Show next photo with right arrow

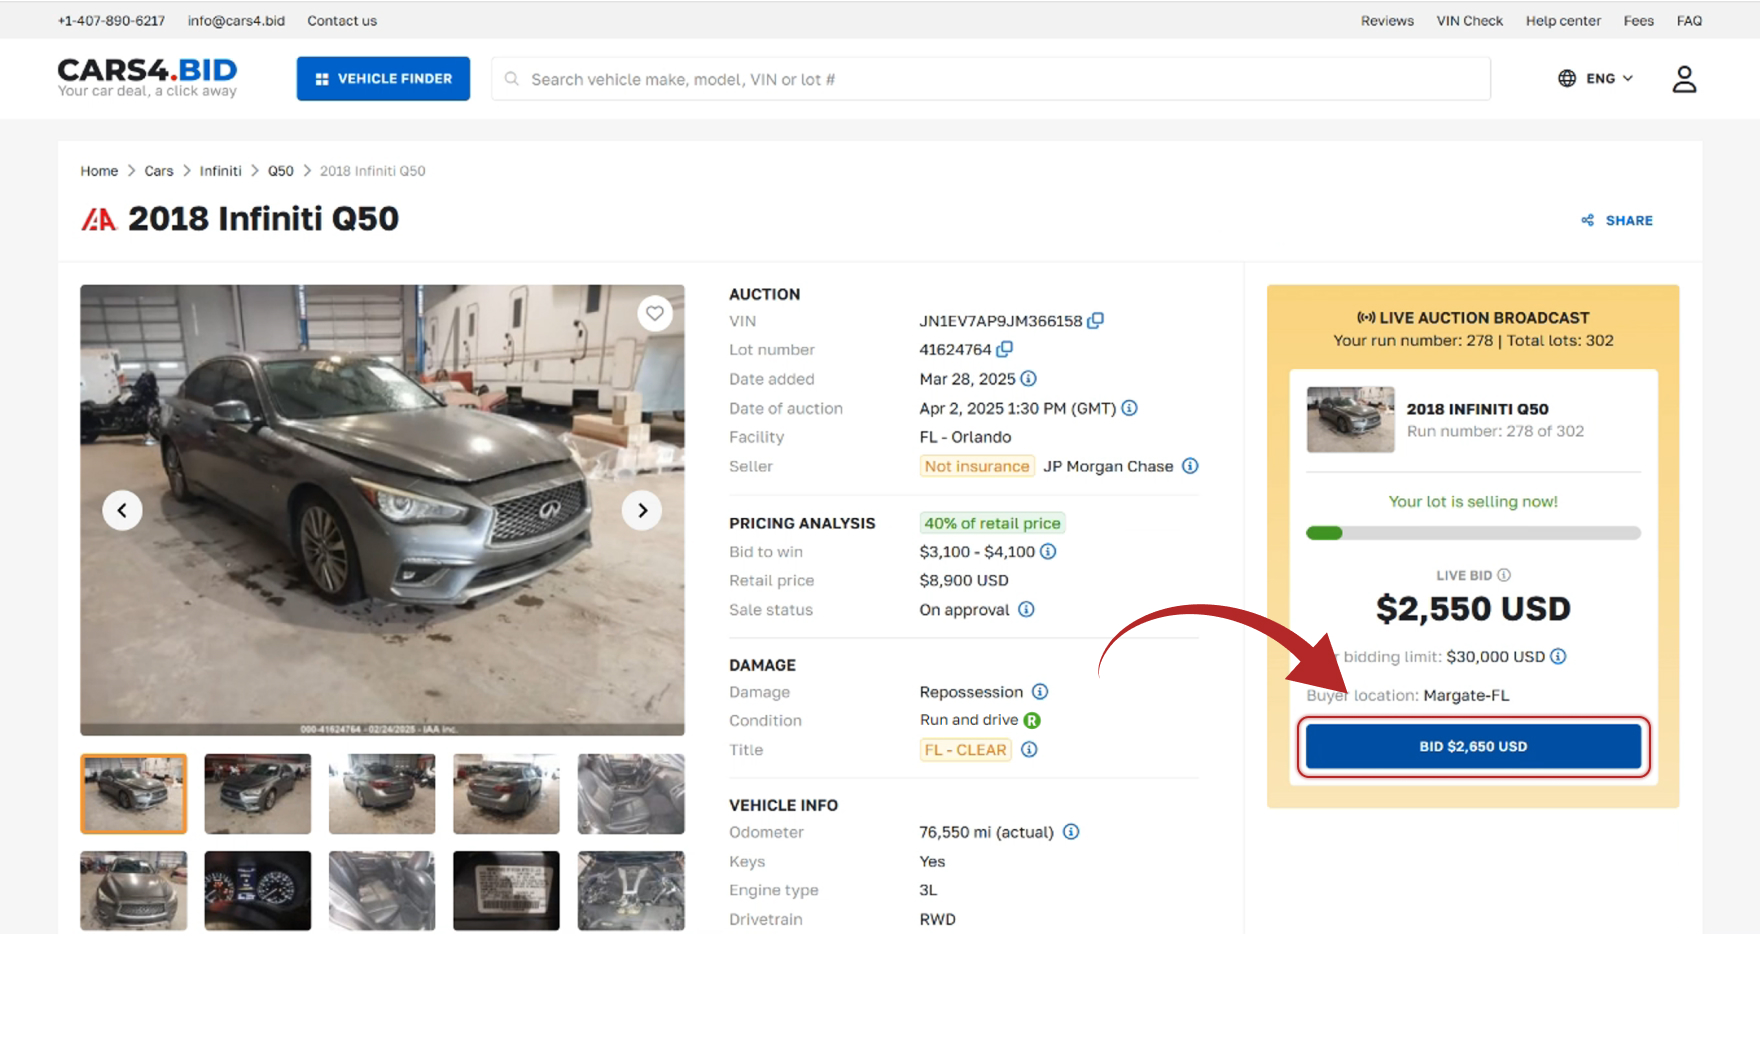pos(642,510)
